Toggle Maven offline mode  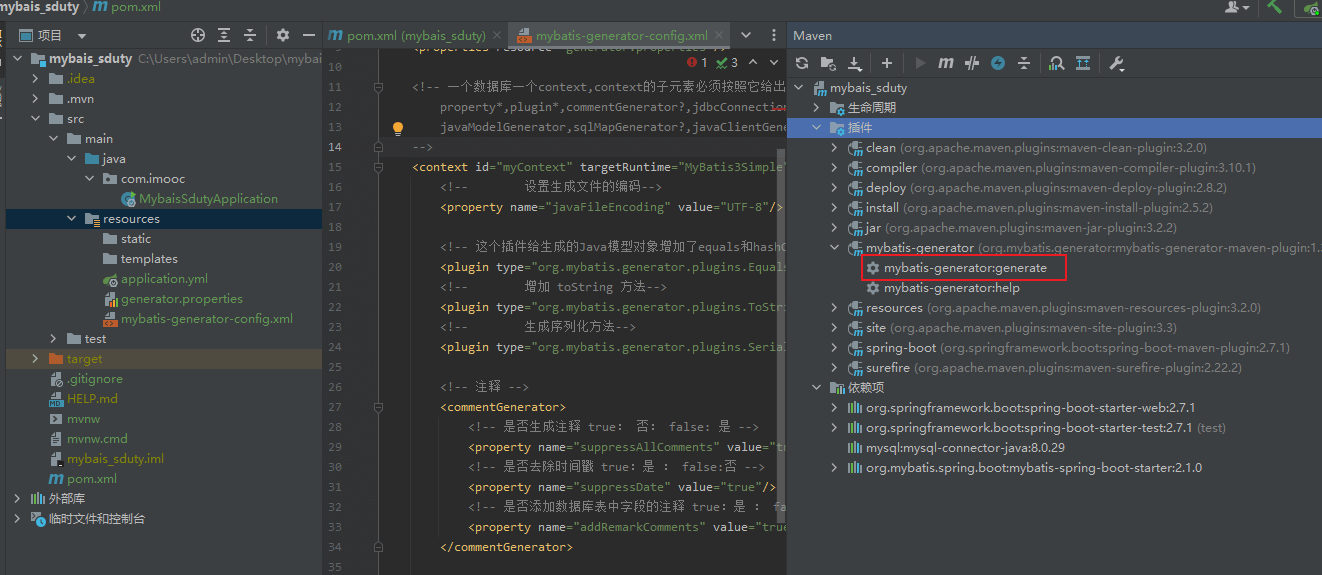coord(972,63)
